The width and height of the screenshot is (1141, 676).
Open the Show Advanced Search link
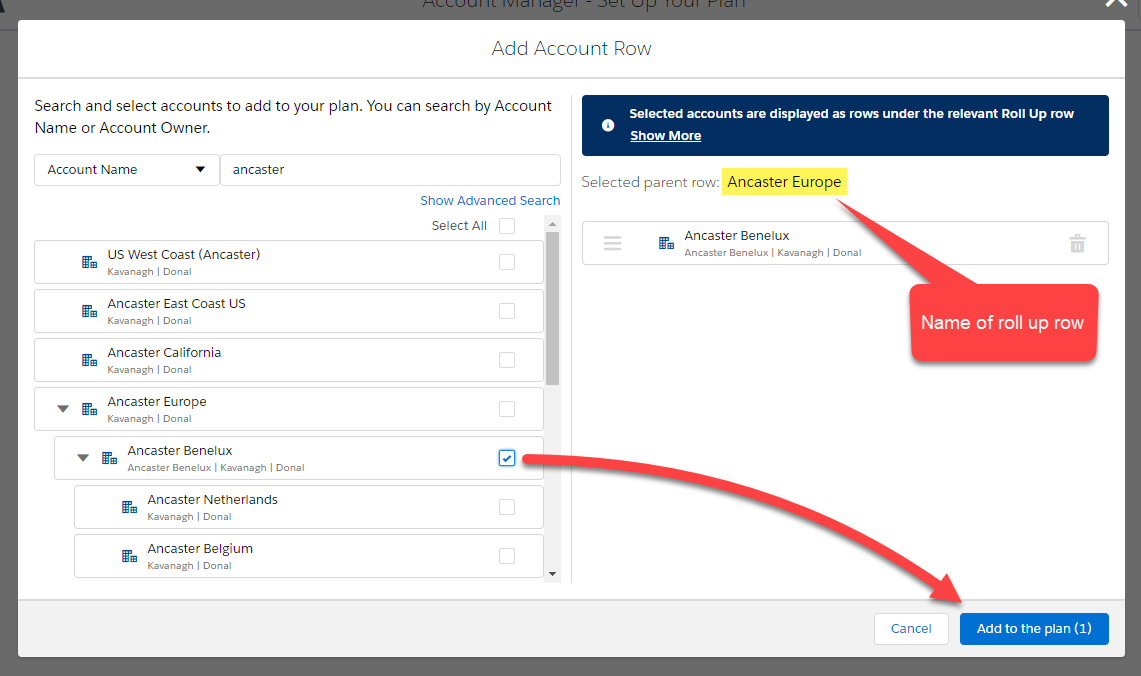click(x=490, y=201)
